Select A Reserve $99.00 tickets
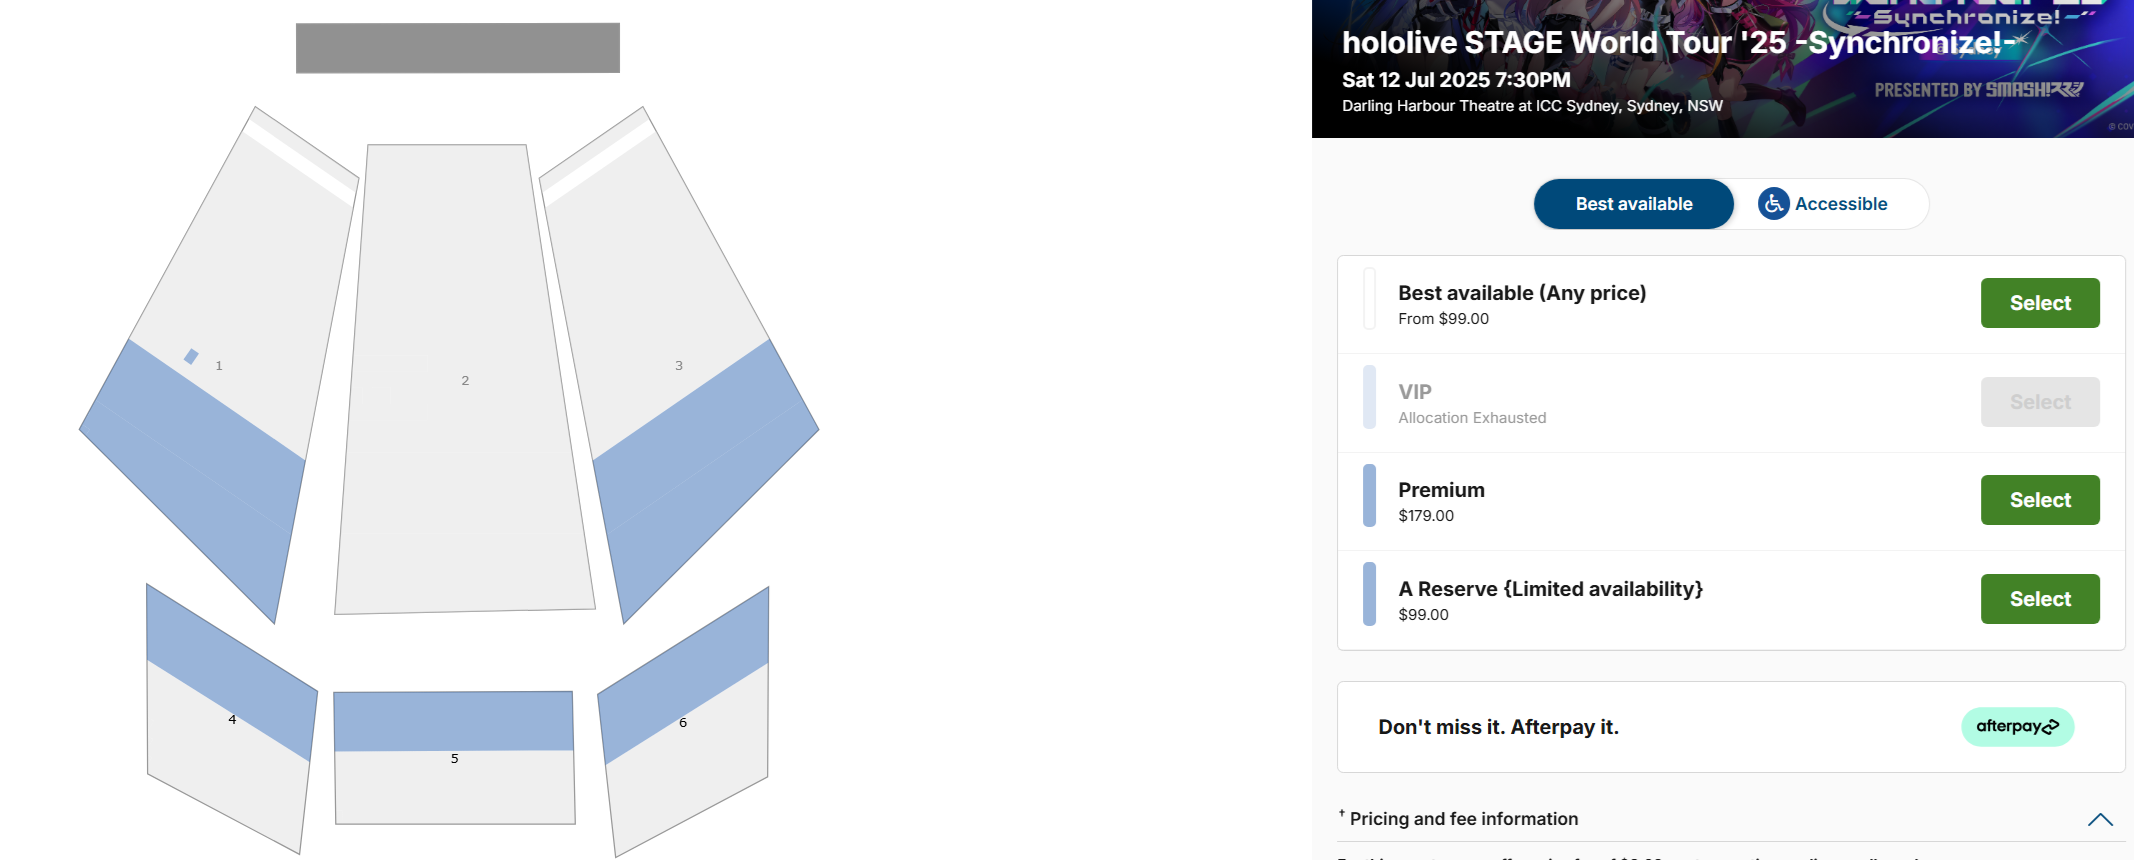Viewport: 2134px width, 860px height. click(2039, 599)
